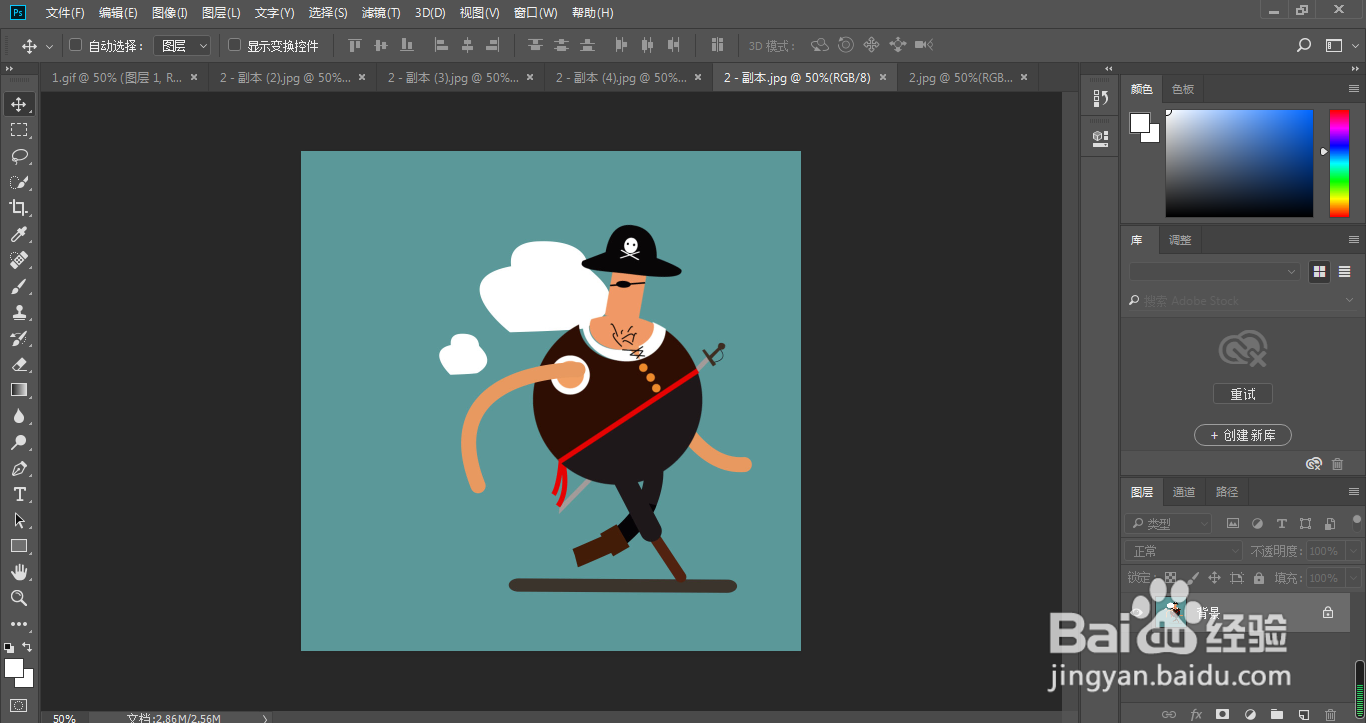Select the Brush tool

pos(19,286)
